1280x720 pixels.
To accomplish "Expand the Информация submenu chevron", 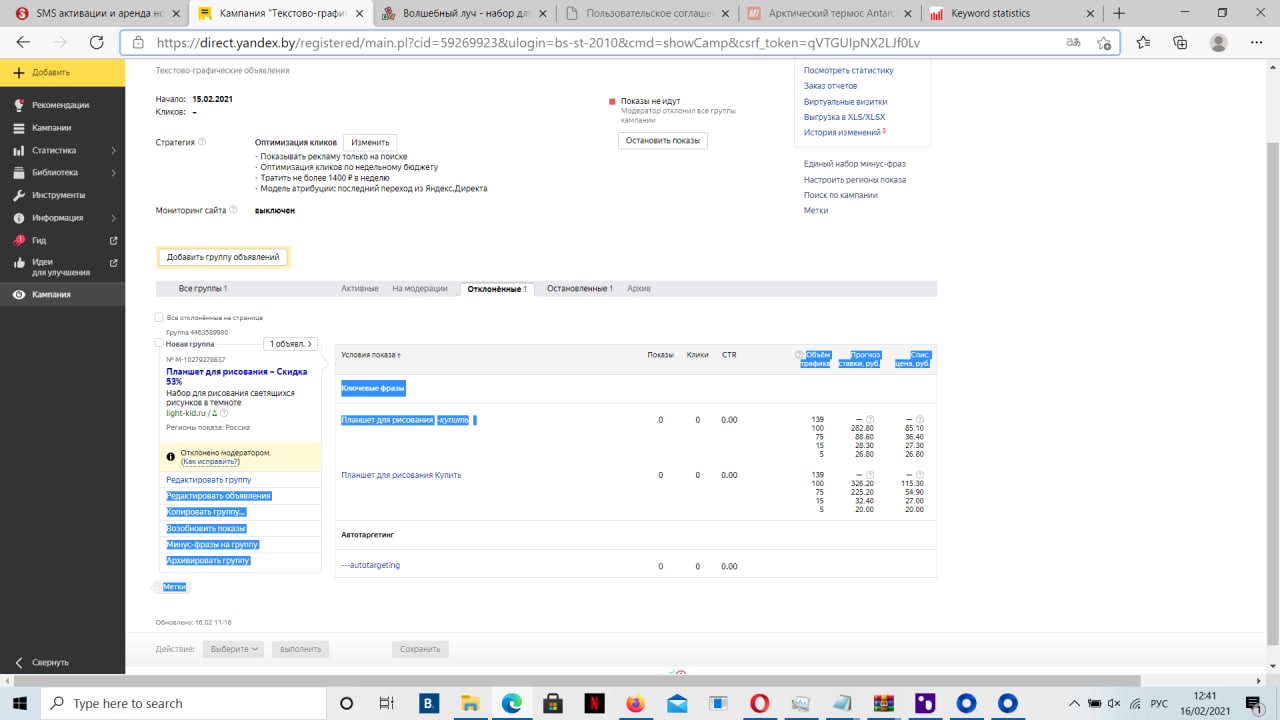I will (113, 218).
